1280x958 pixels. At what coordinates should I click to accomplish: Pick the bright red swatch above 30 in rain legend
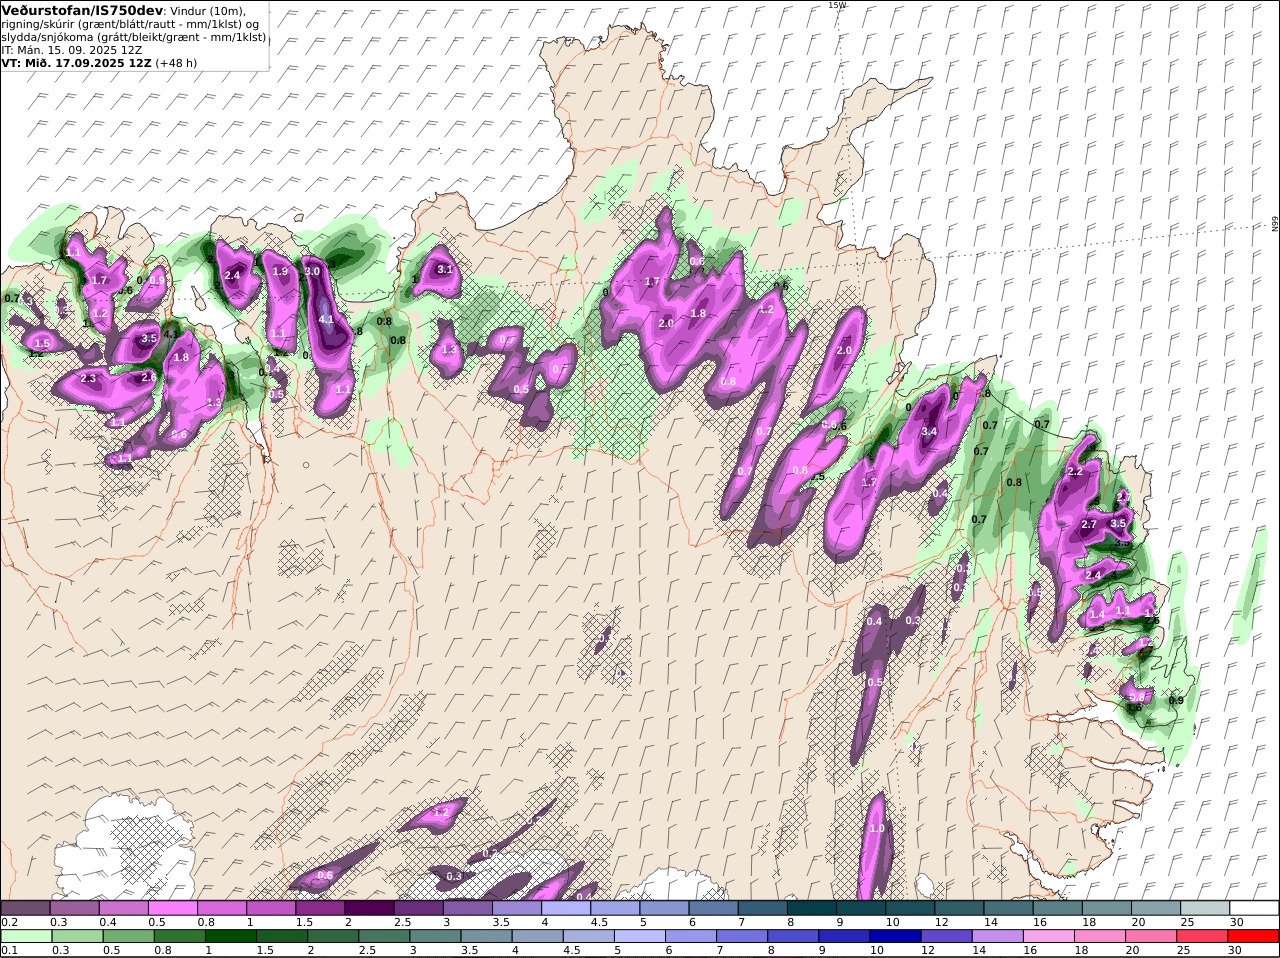1255,936
